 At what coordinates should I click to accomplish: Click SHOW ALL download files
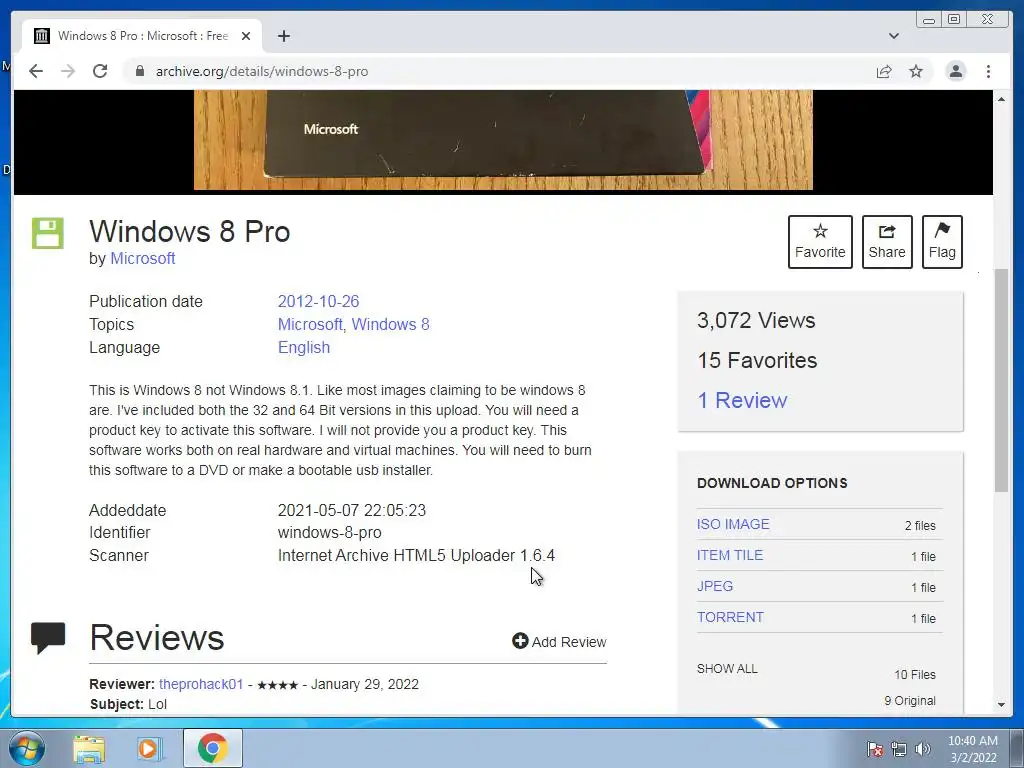(x=727, y=669)
